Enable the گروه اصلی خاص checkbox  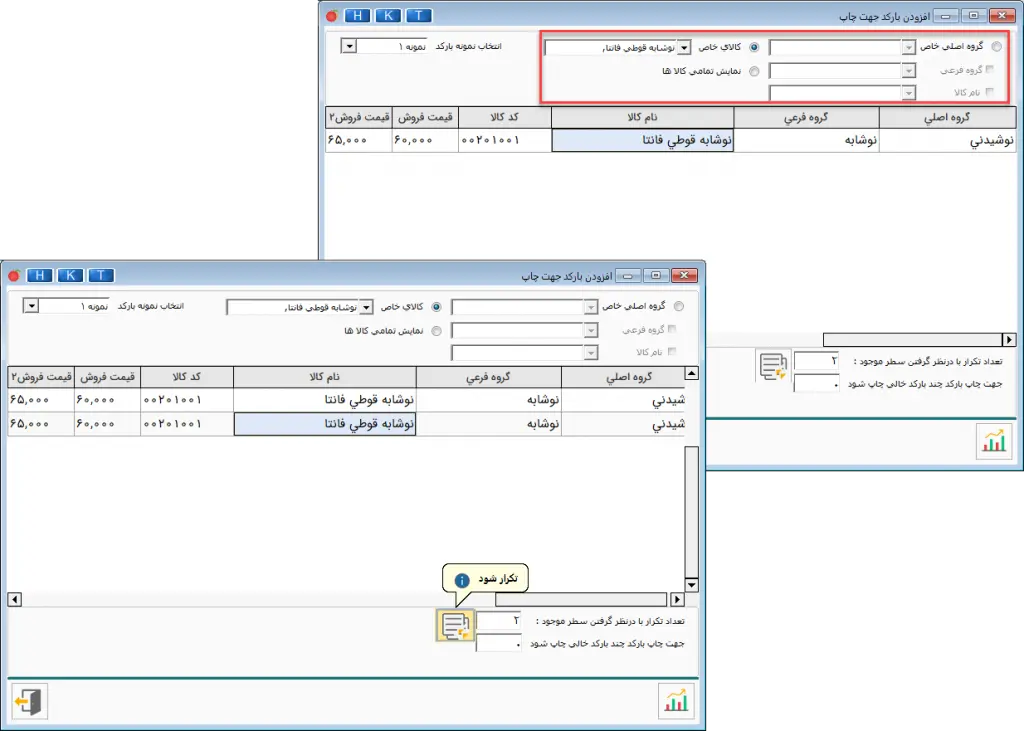678,305
